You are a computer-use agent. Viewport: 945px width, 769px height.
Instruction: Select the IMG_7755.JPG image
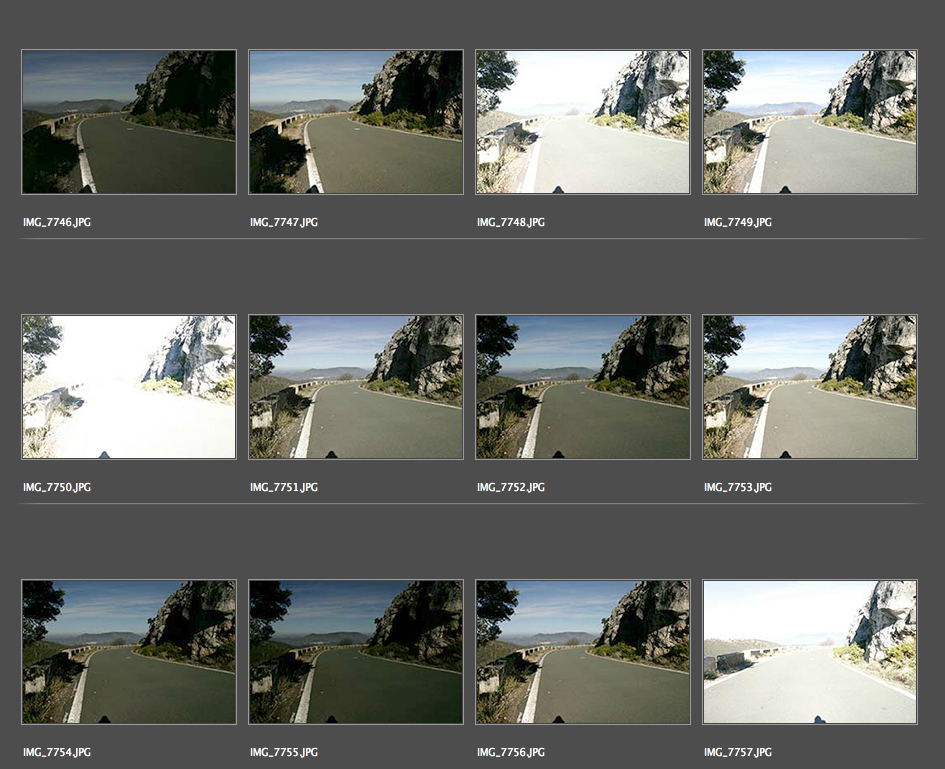[x=356, y=652]
